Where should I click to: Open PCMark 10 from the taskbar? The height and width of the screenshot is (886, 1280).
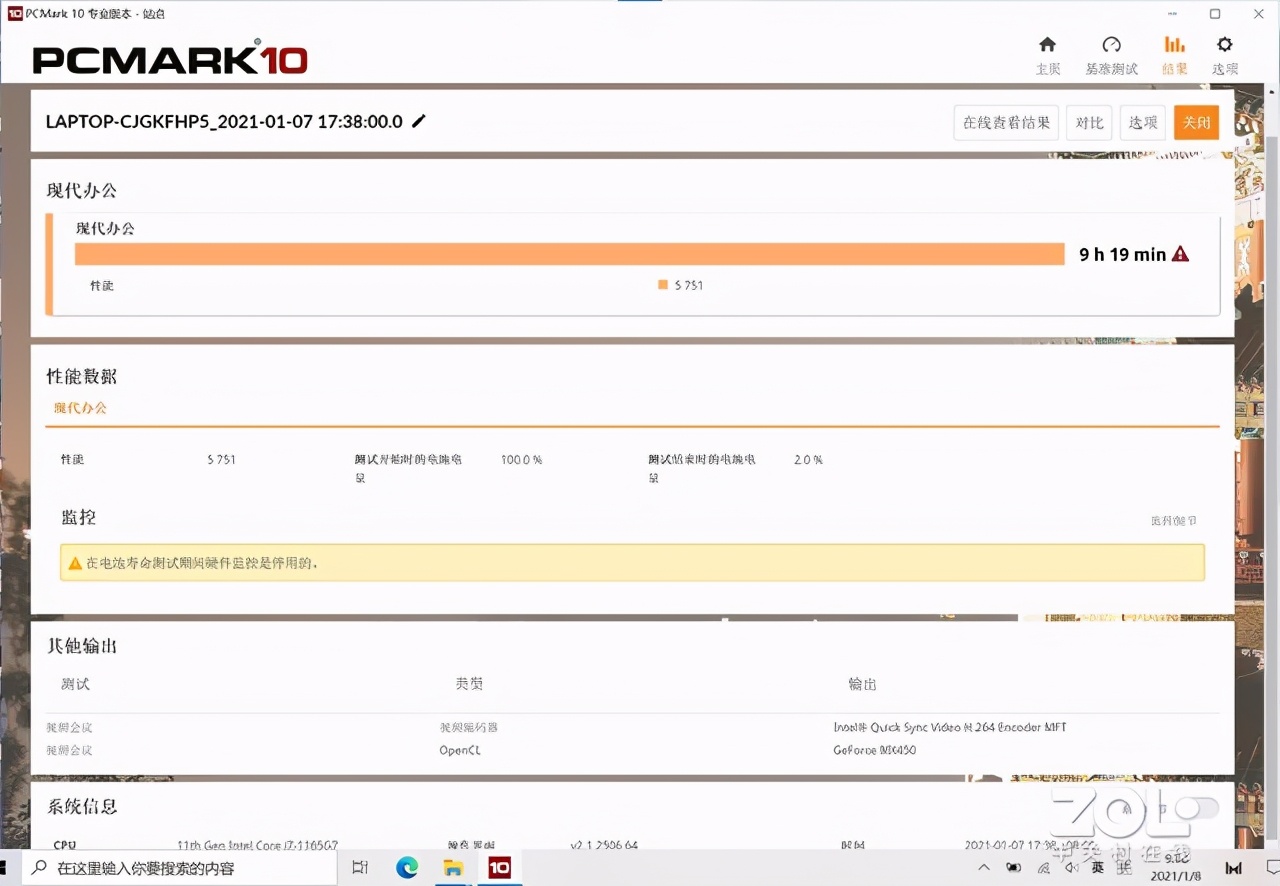tap(499, 867)
